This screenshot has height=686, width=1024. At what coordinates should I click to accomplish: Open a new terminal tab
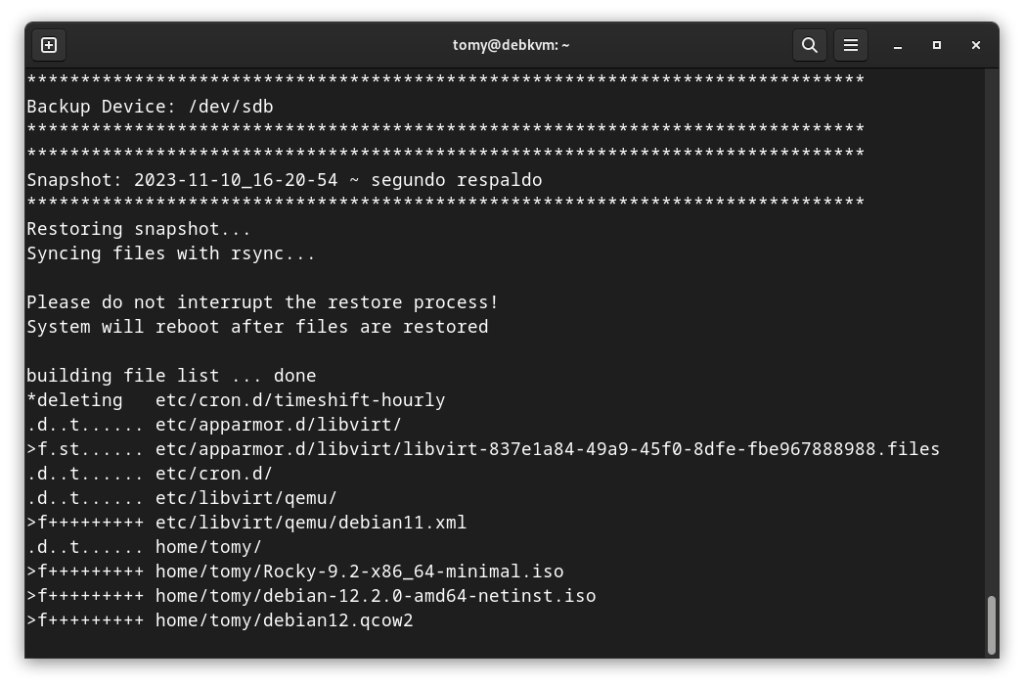coord(49,45)
